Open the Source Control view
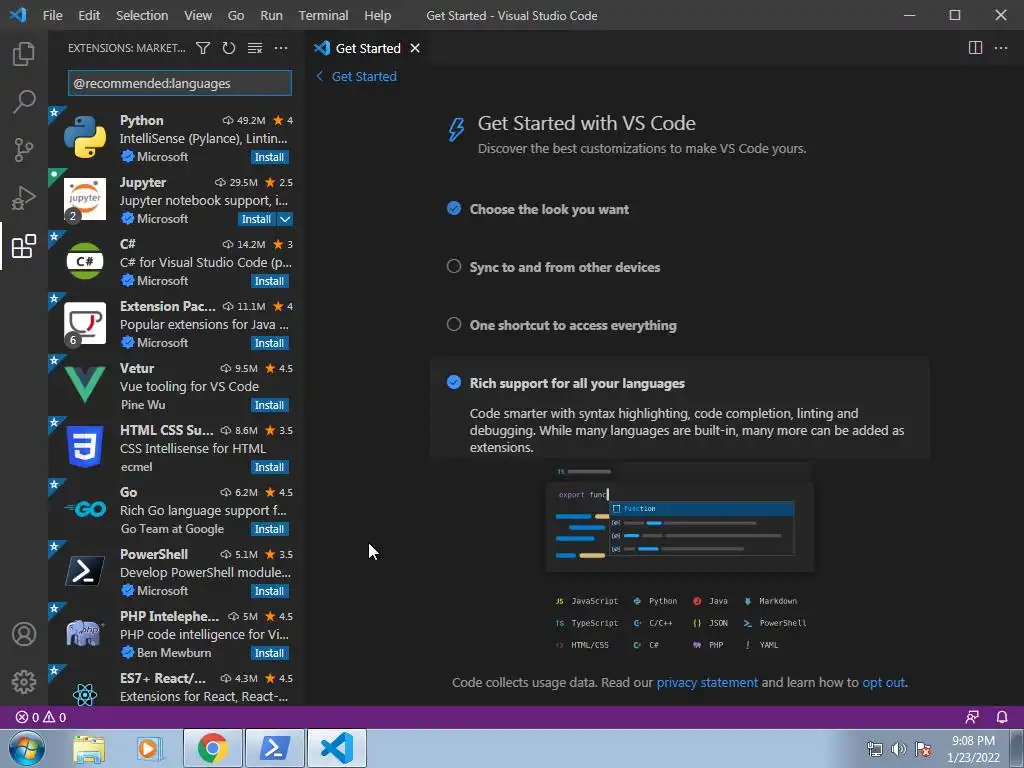Image resolution: width=1024 pixels, height=768 pixels. (24, 150)
